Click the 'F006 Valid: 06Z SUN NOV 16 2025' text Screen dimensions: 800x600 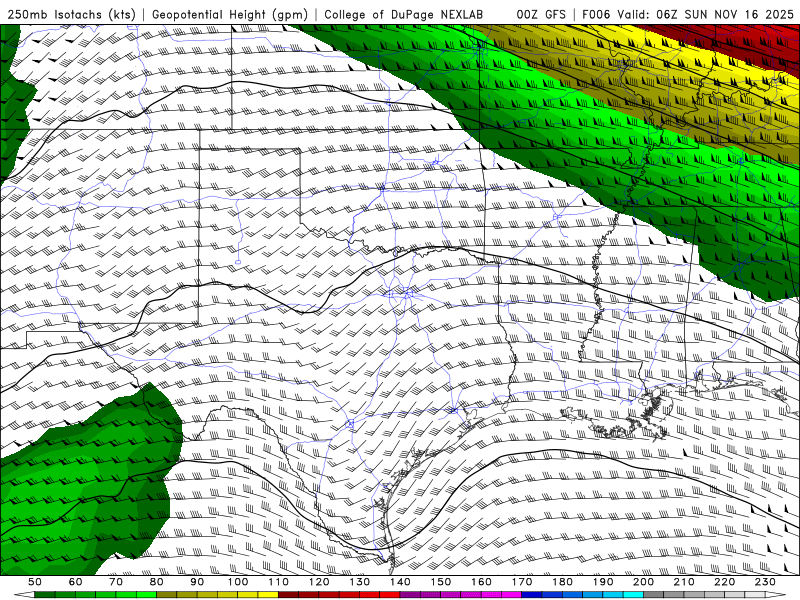[688, 14]
